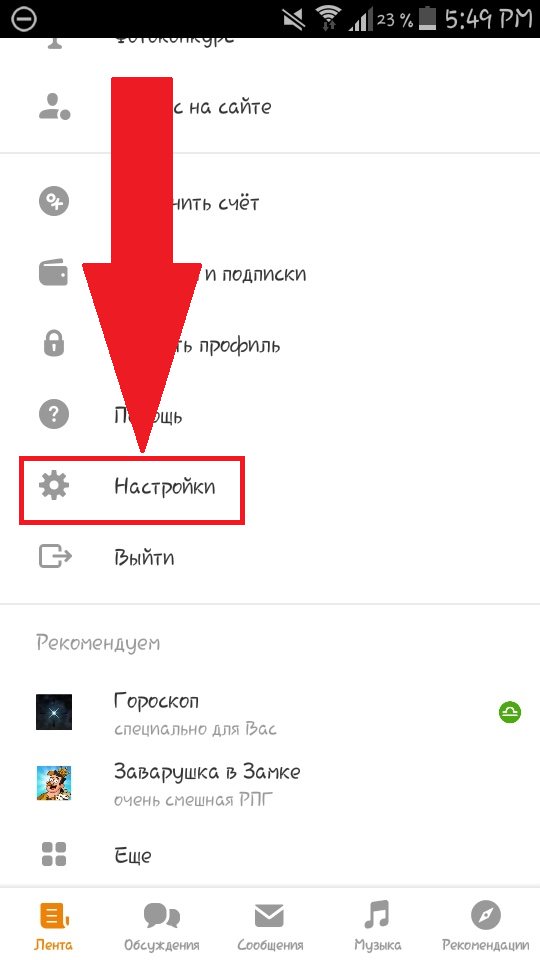Tap the four-squares Еще icon
Image resolution: width=540 pixels, height=960 pixels.
click(x=54, y=854)
